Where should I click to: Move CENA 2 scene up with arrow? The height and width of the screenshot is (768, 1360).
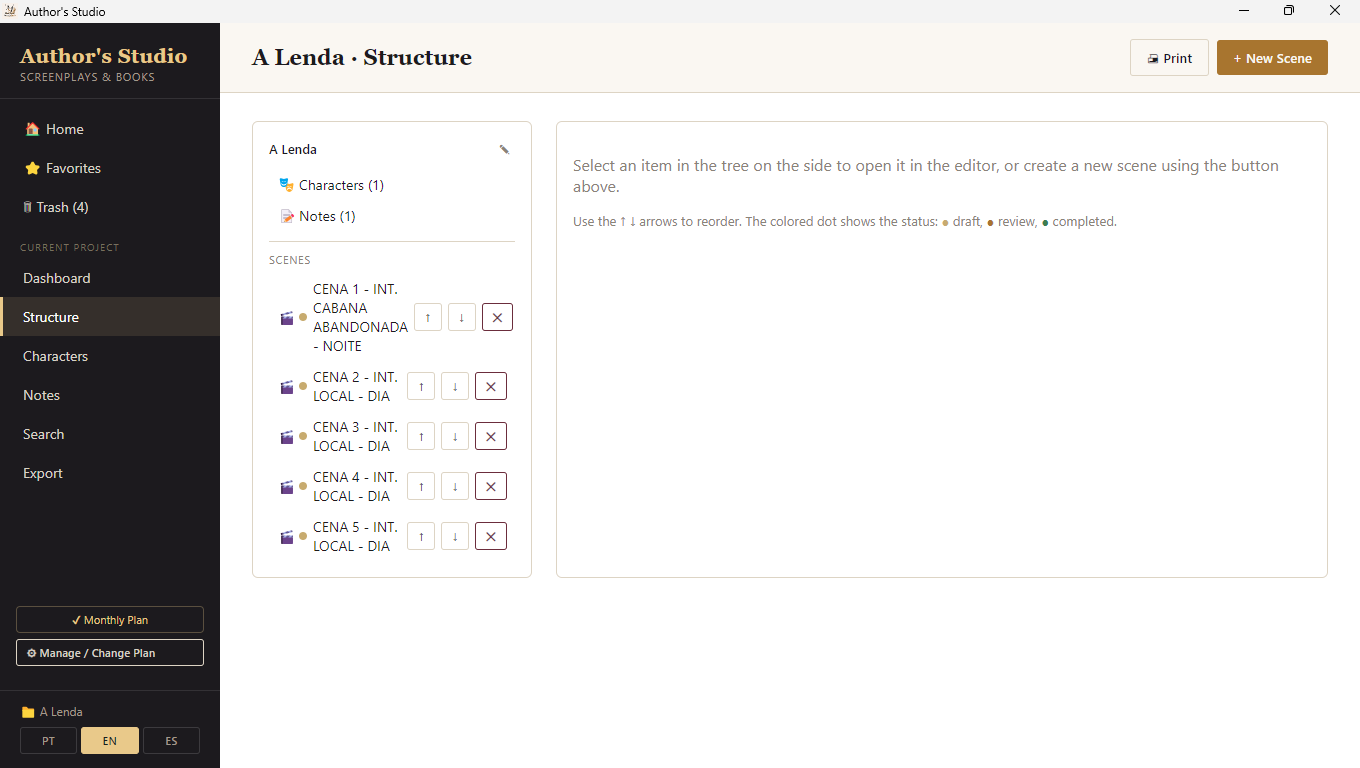(x=421, y=387)
